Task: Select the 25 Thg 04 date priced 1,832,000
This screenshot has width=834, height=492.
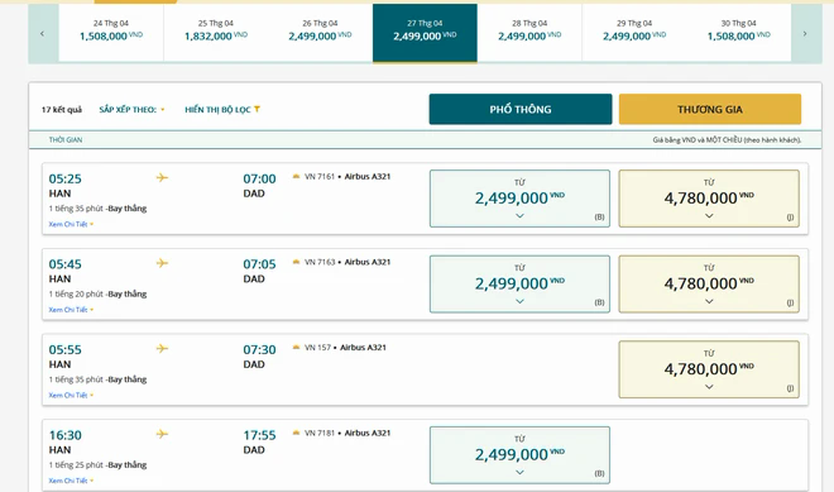Action: [216, 33]
